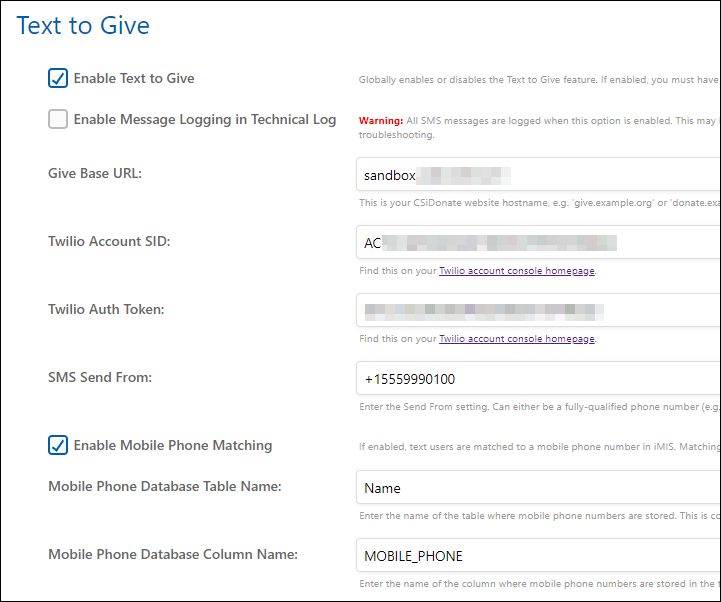Open Twilio console link below Auth Token

(517, 339)
